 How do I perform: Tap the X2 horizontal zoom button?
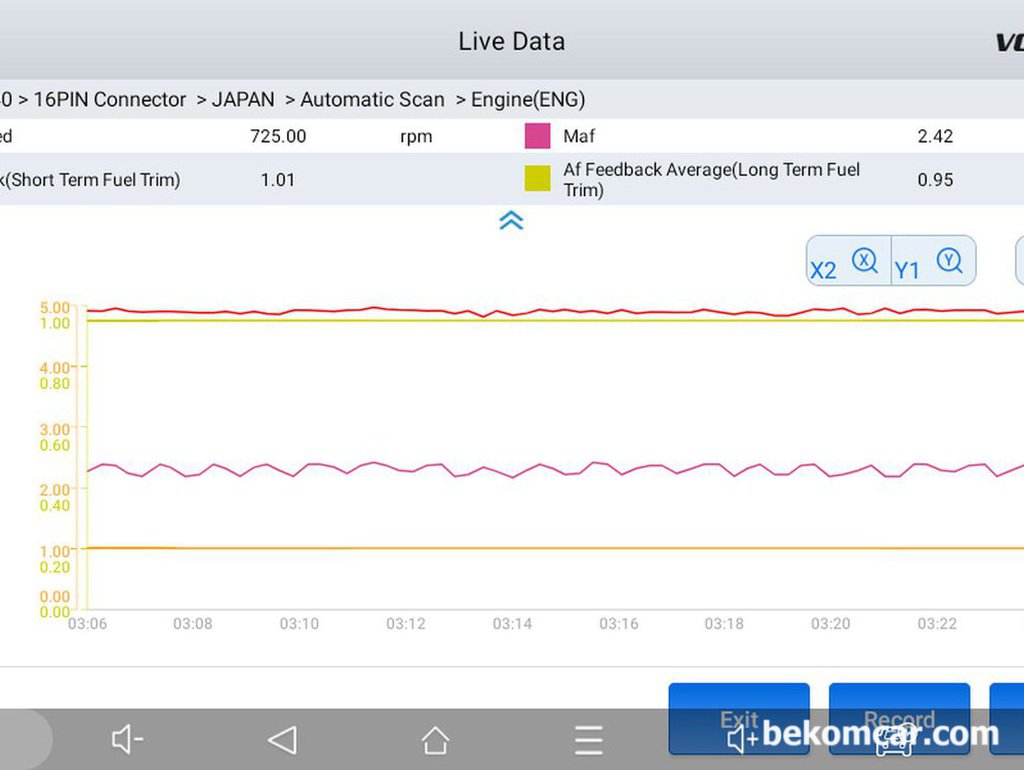pyautogui.click(x=848, y=261)
